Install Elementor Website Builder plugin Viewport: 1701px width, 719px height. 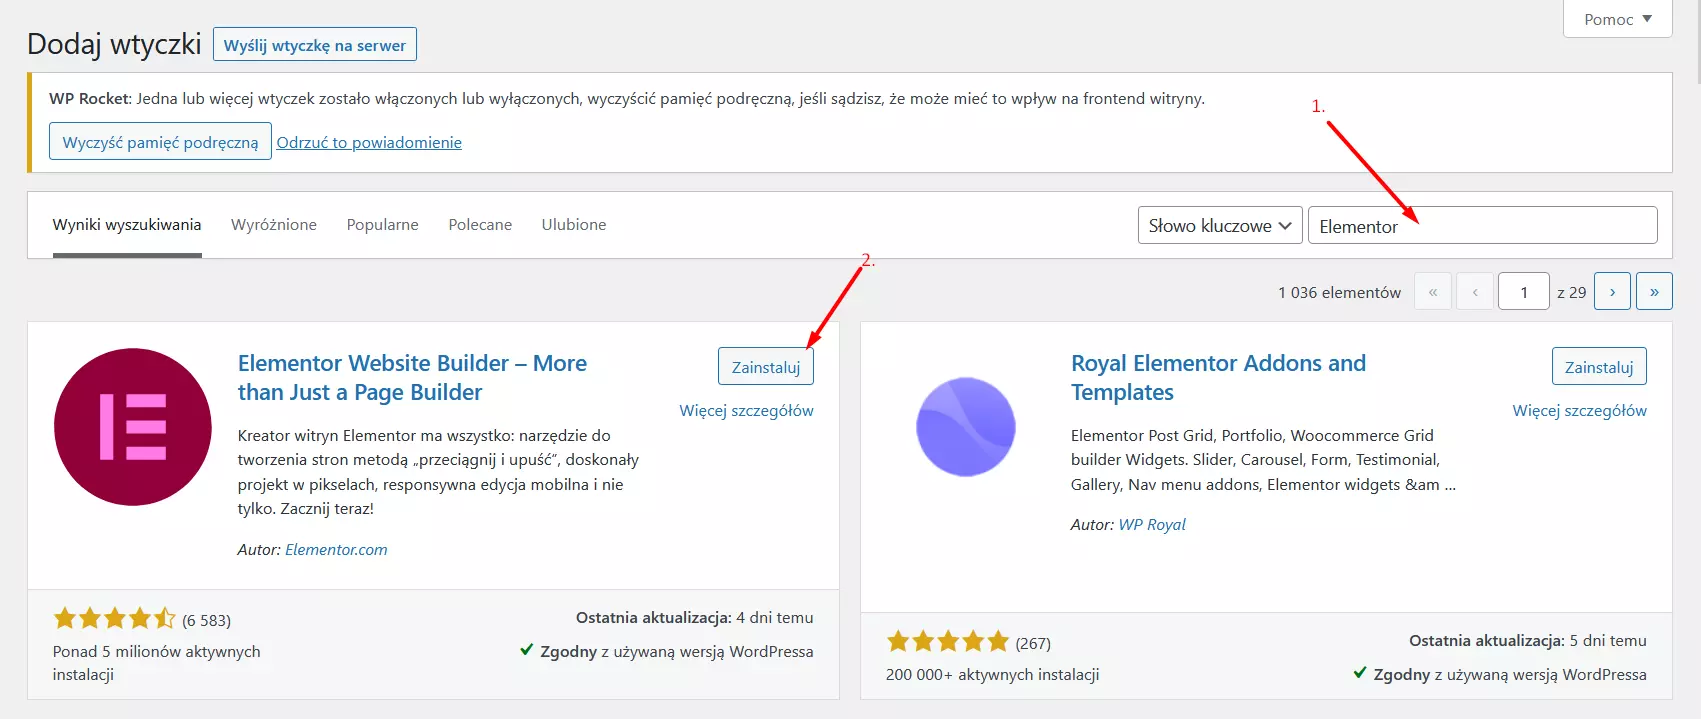coord(766,367)
